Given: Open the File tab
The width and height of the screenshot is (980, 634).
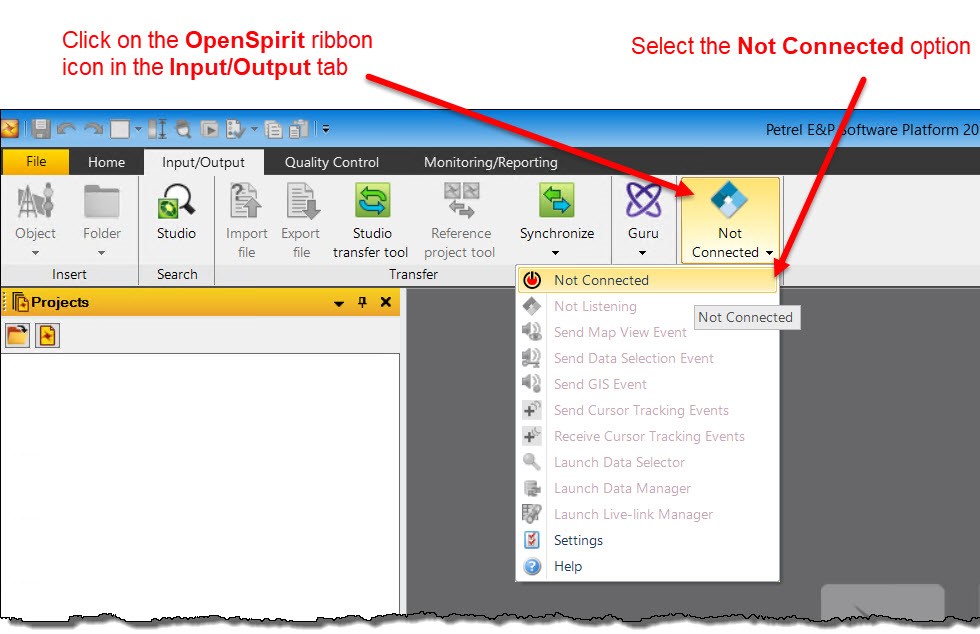Looking at the screenshot, I should tap(36, 161).
